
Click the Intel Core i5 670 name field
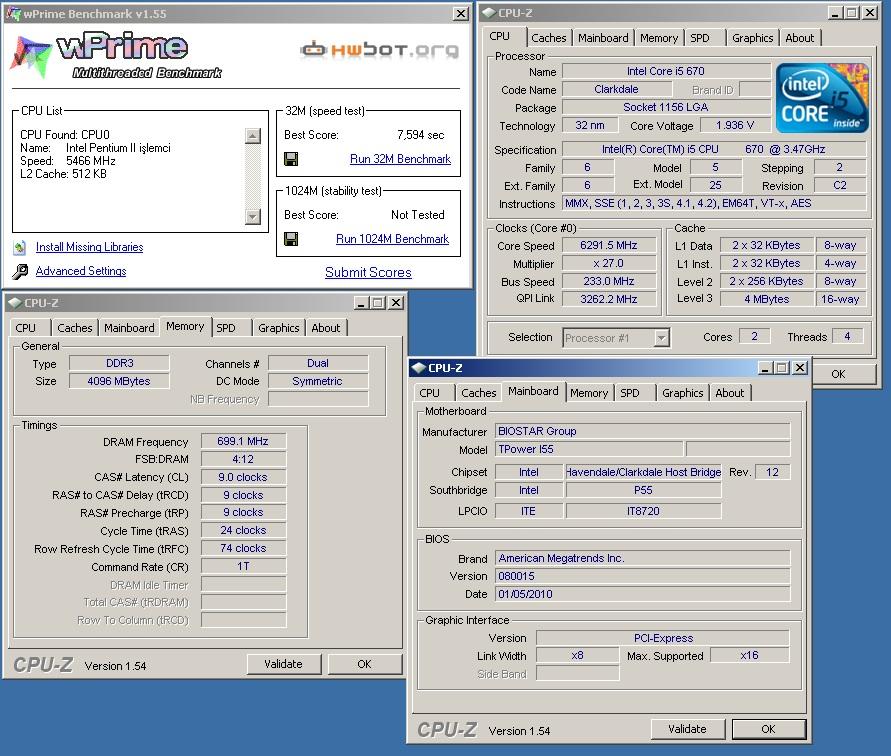(x=665, y=71)
